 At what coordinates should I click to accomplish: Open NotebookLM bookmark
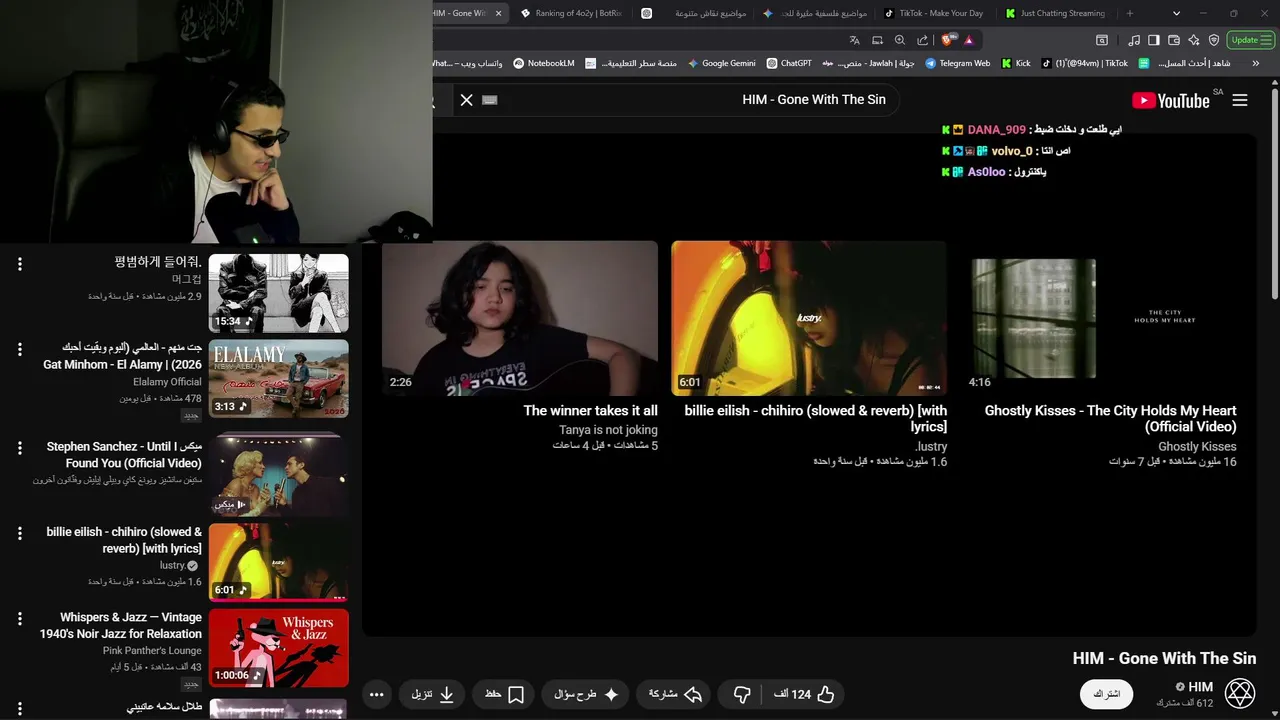point(544,63)
